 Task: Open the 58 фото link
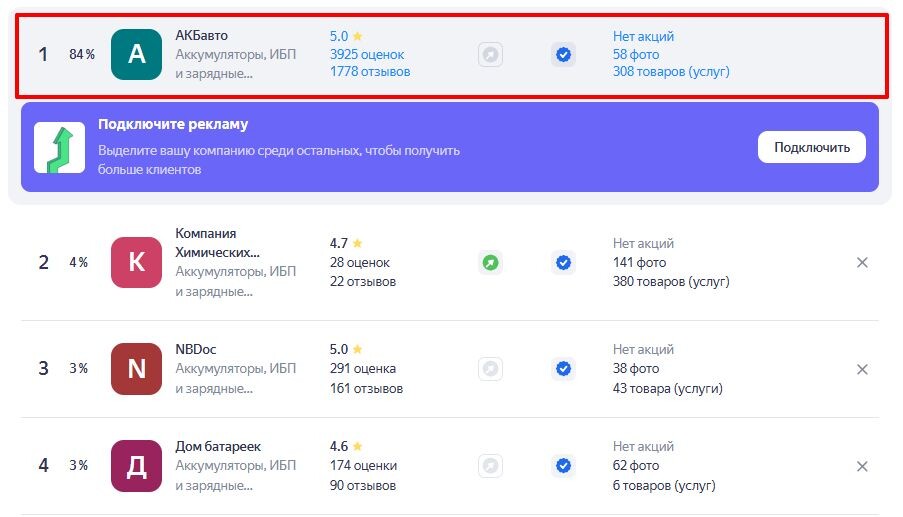(x=636, y=54)
